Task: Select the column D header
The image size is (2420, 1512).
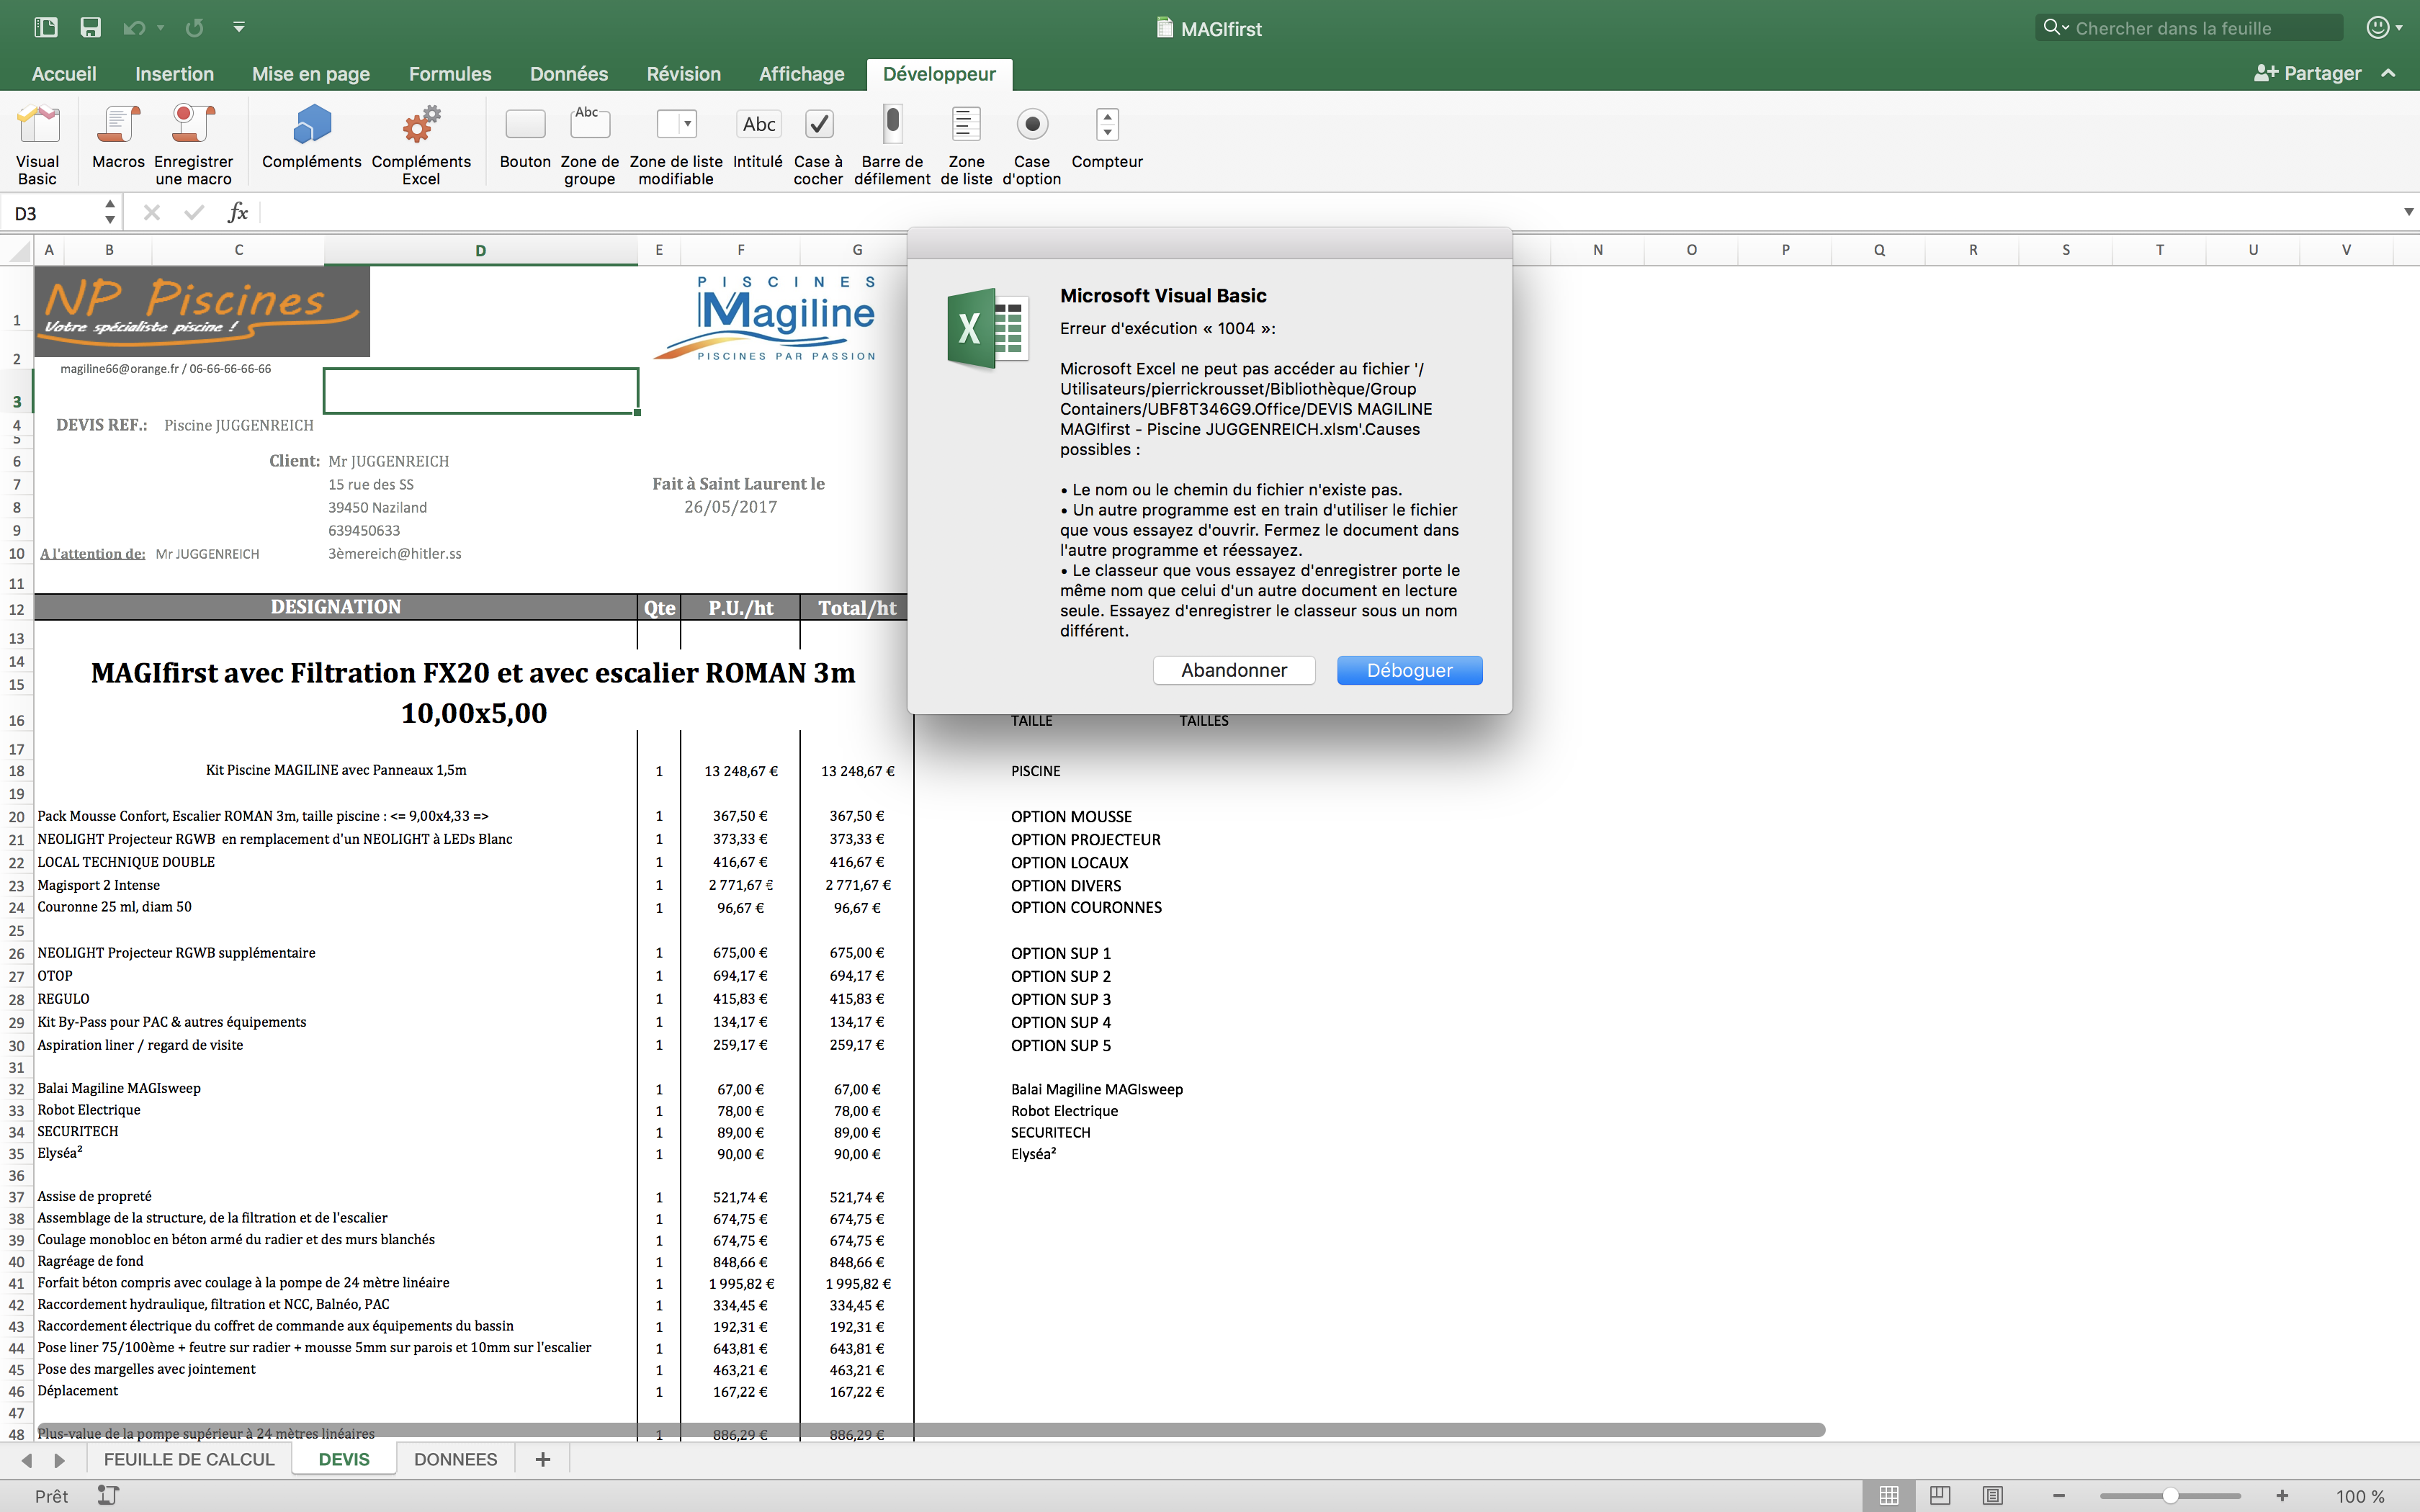Action: pyautogui.click(x=480, y=250)
